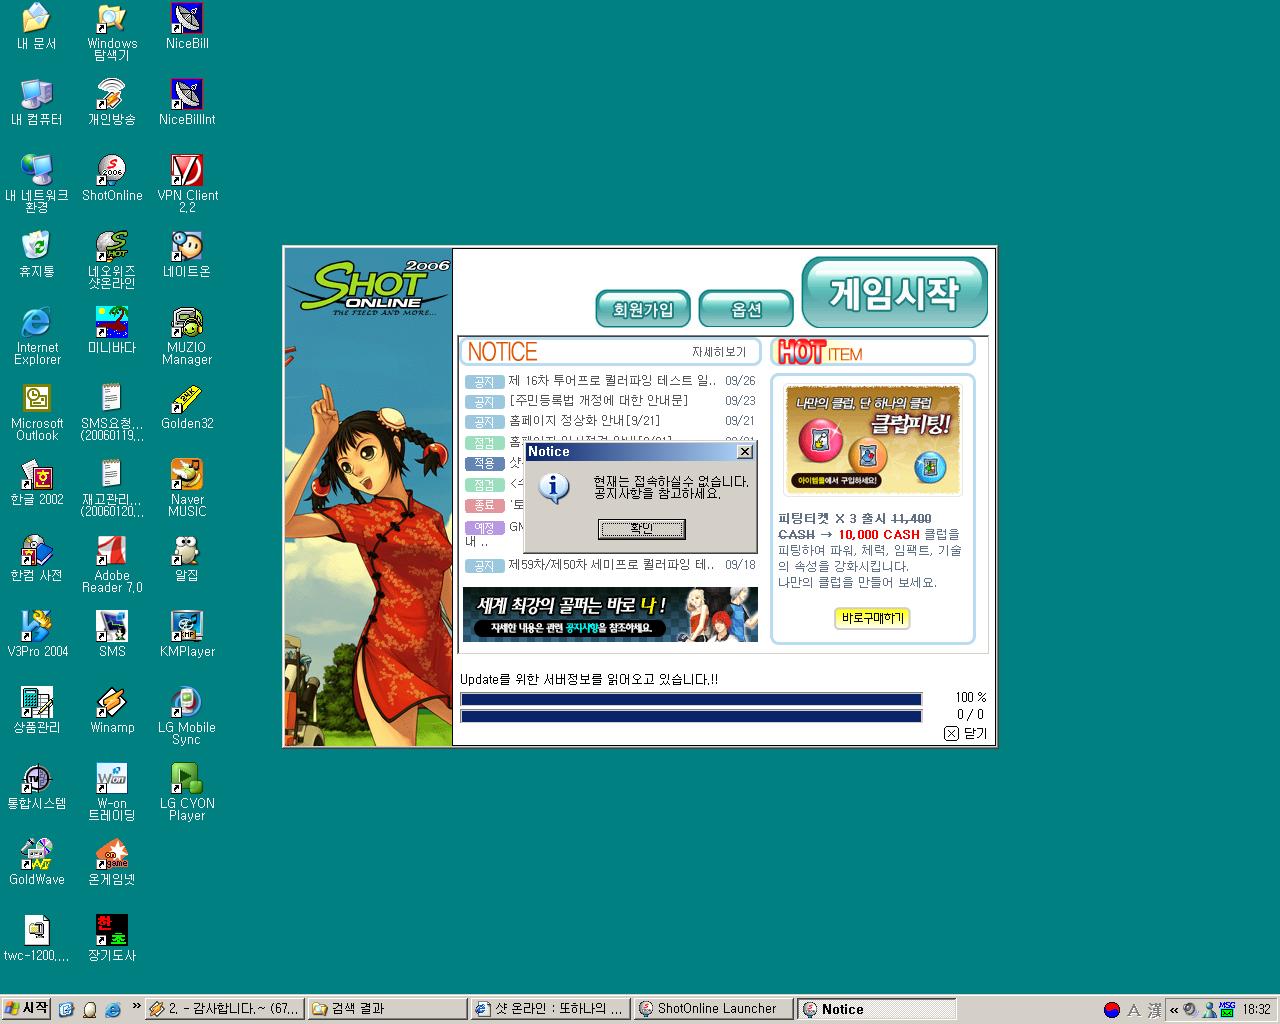The image size is (1280, 1024).
Task: Select the GoldWave desktop icon
Action: (x=37, y=863)
